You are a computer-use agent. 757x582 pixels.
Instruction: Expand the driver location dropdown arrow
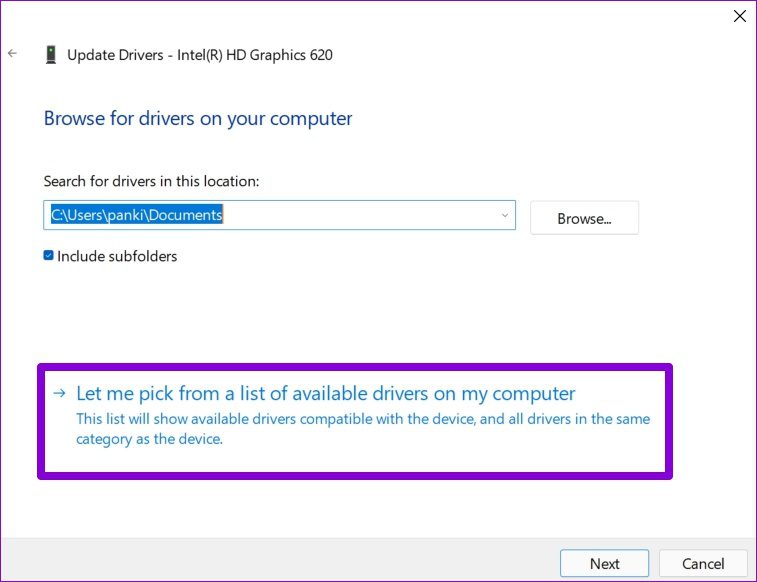coord(504,215)
